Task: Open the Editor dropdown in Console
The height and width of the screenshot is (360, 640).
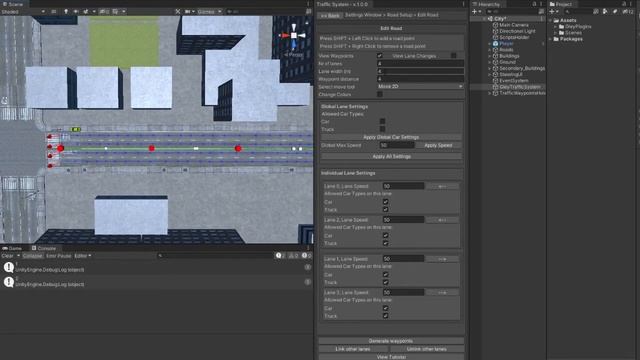Action: pos(82,256)
